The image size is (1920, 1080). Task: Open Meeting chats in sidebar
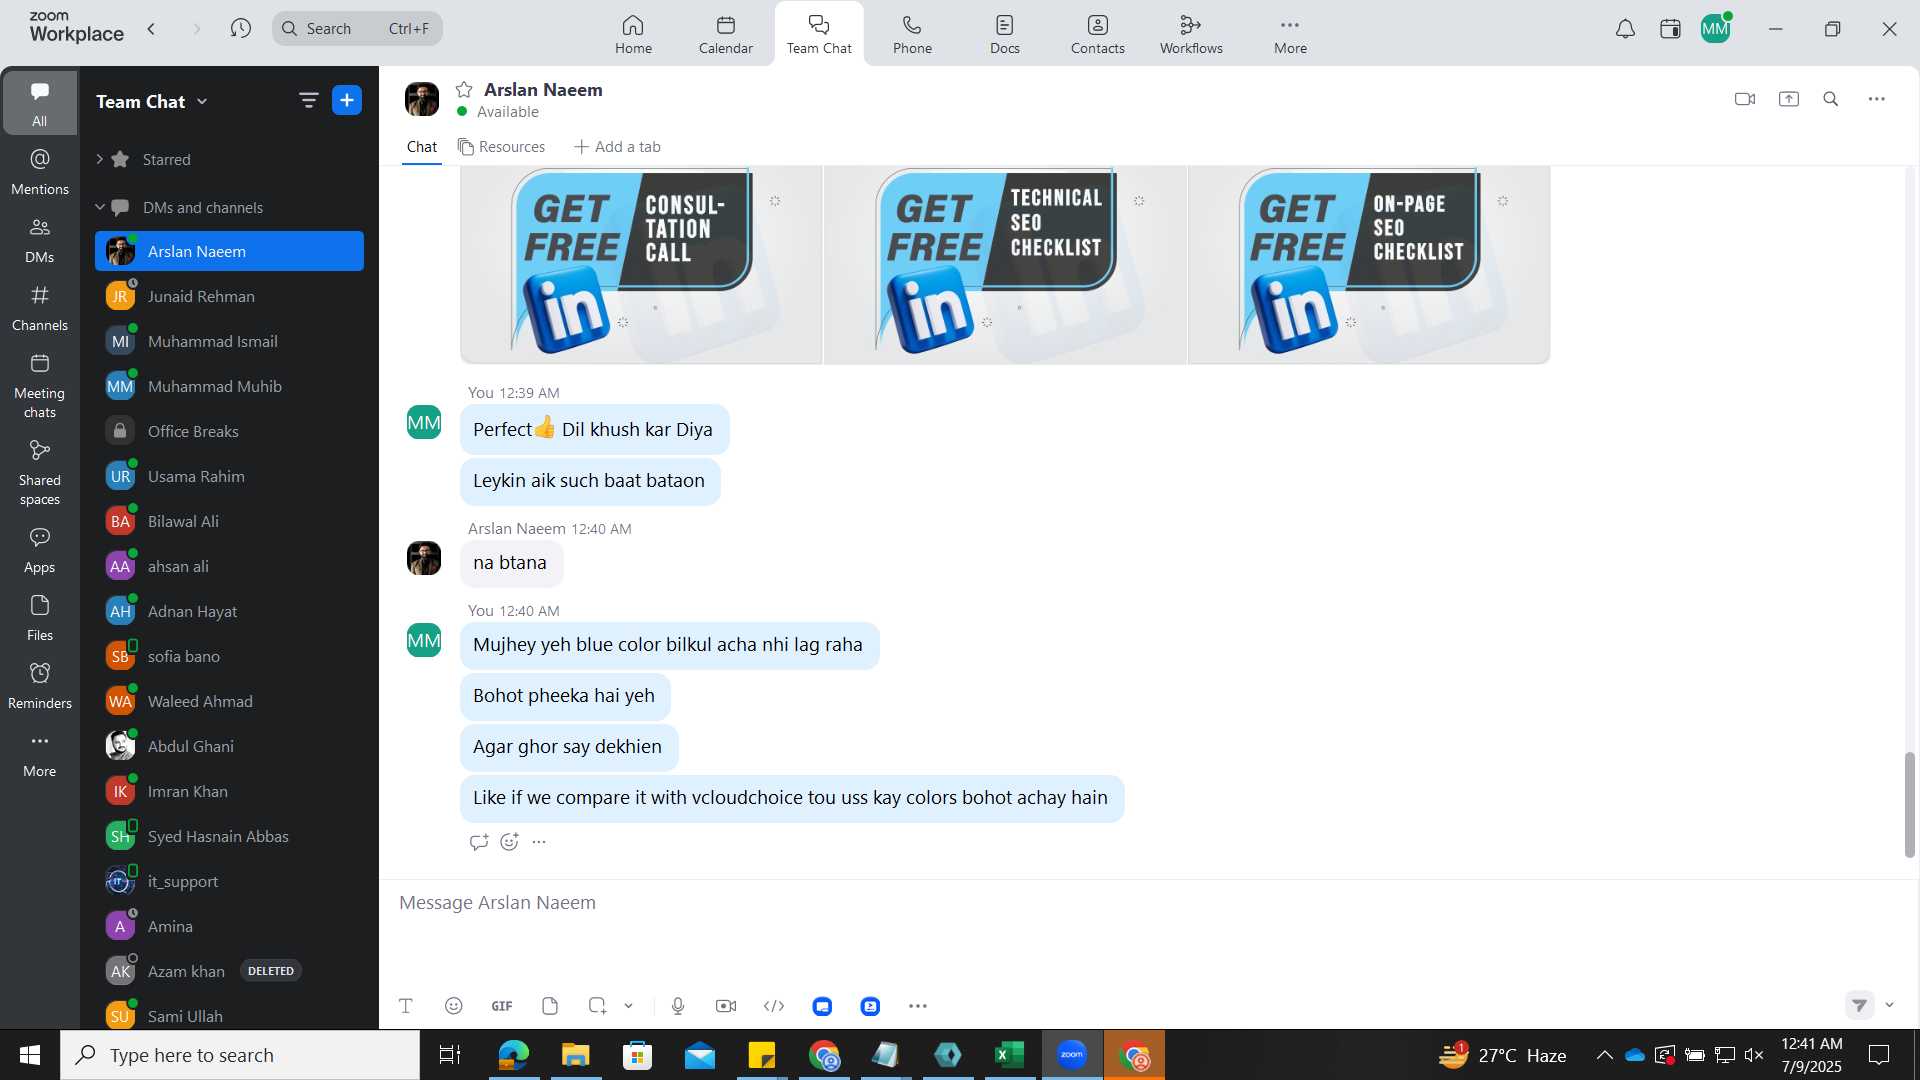40,386
